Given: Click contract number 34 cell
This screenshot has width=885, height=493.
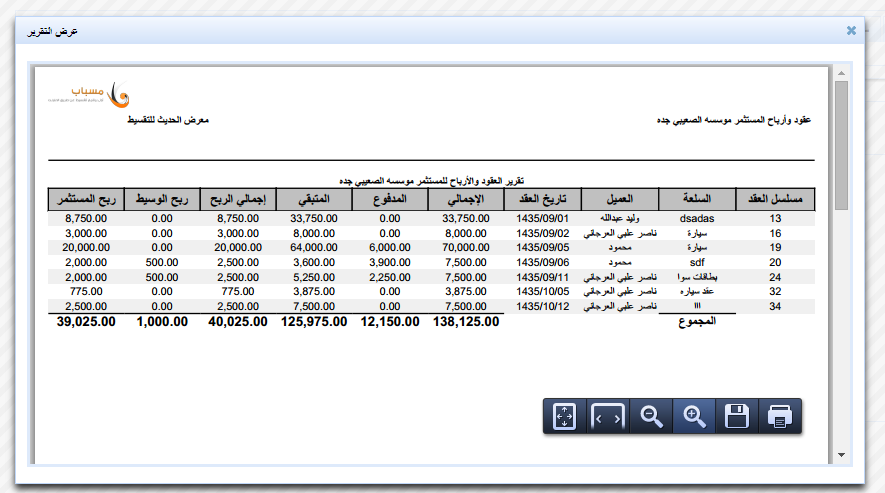Looking at the screenshot, I should click(775, 306).
